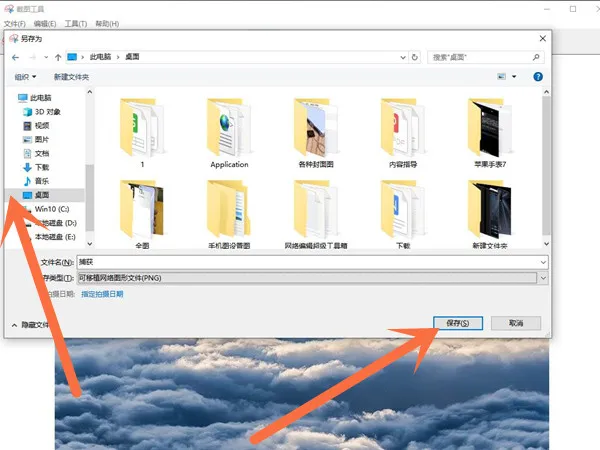Open the view options dropdown arrow
Viewport: 600px width, 450px height.
[x=514, y=77]
